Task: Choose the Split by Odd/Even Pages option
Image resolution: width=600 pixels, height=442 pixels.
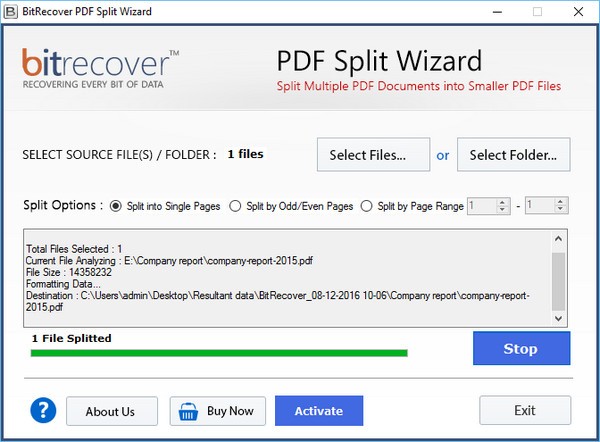Action: [236, 206]
